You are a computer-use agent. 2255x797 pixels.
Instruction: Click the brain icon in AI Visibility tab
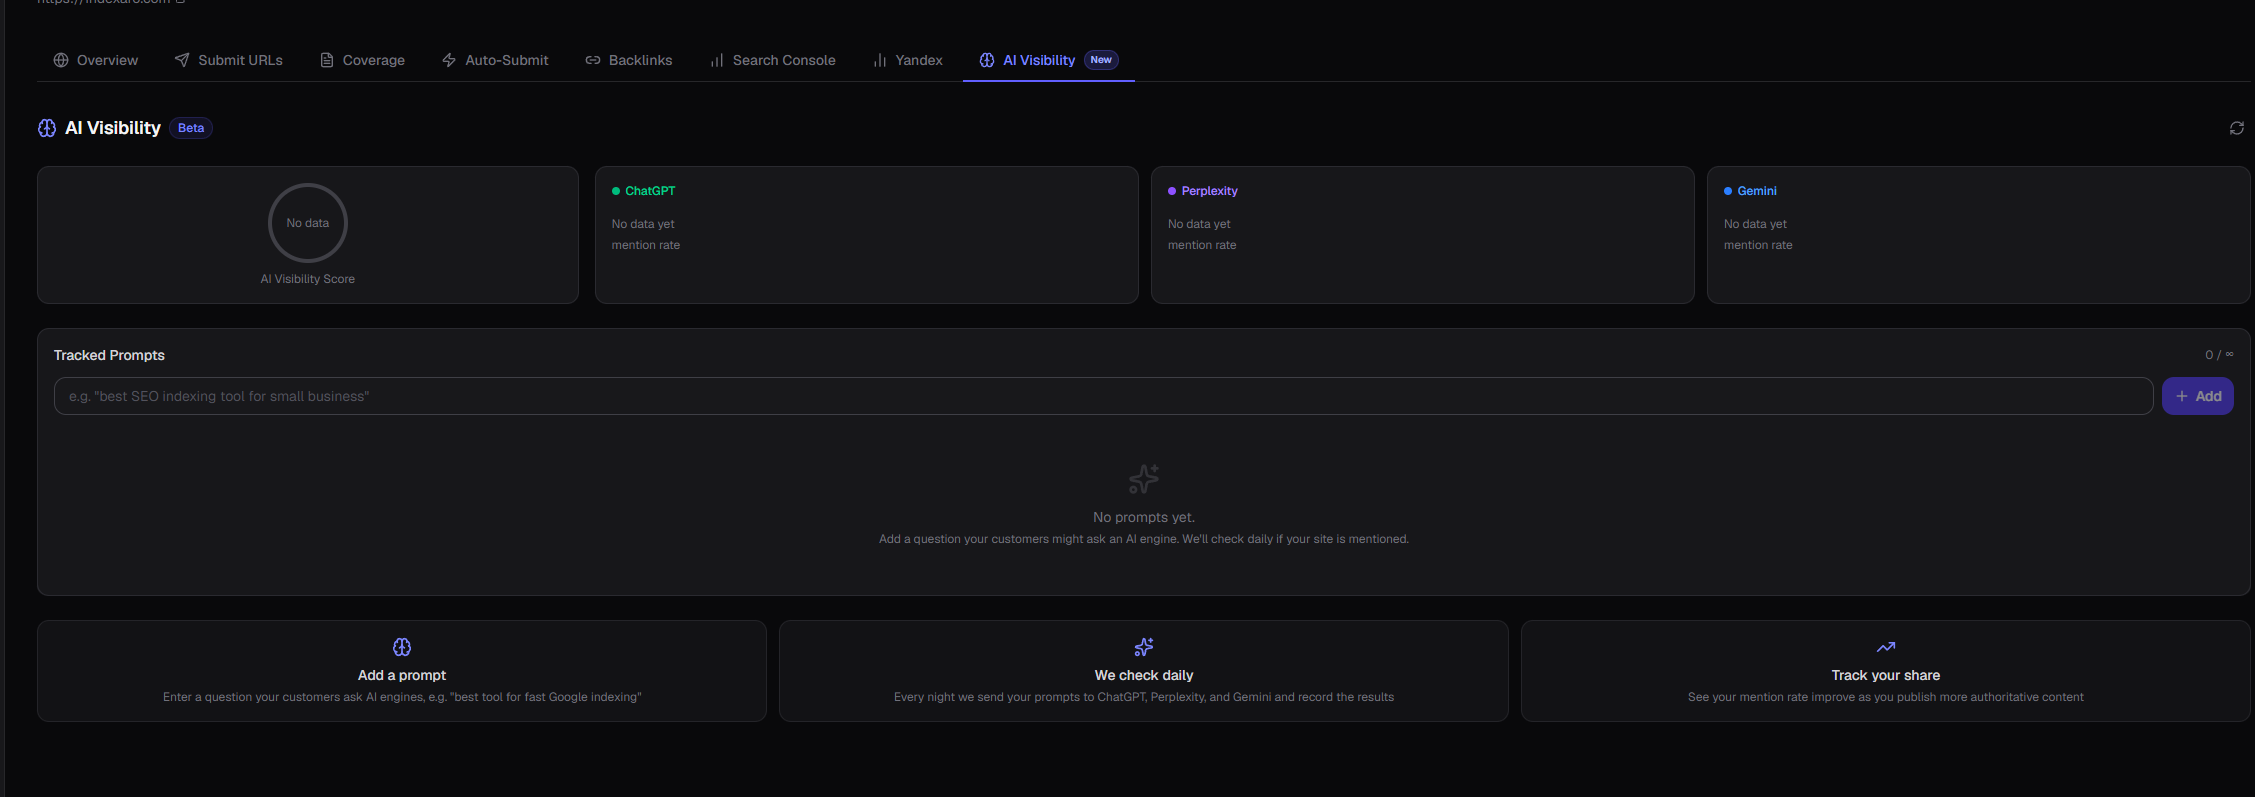tap(987, 60)
